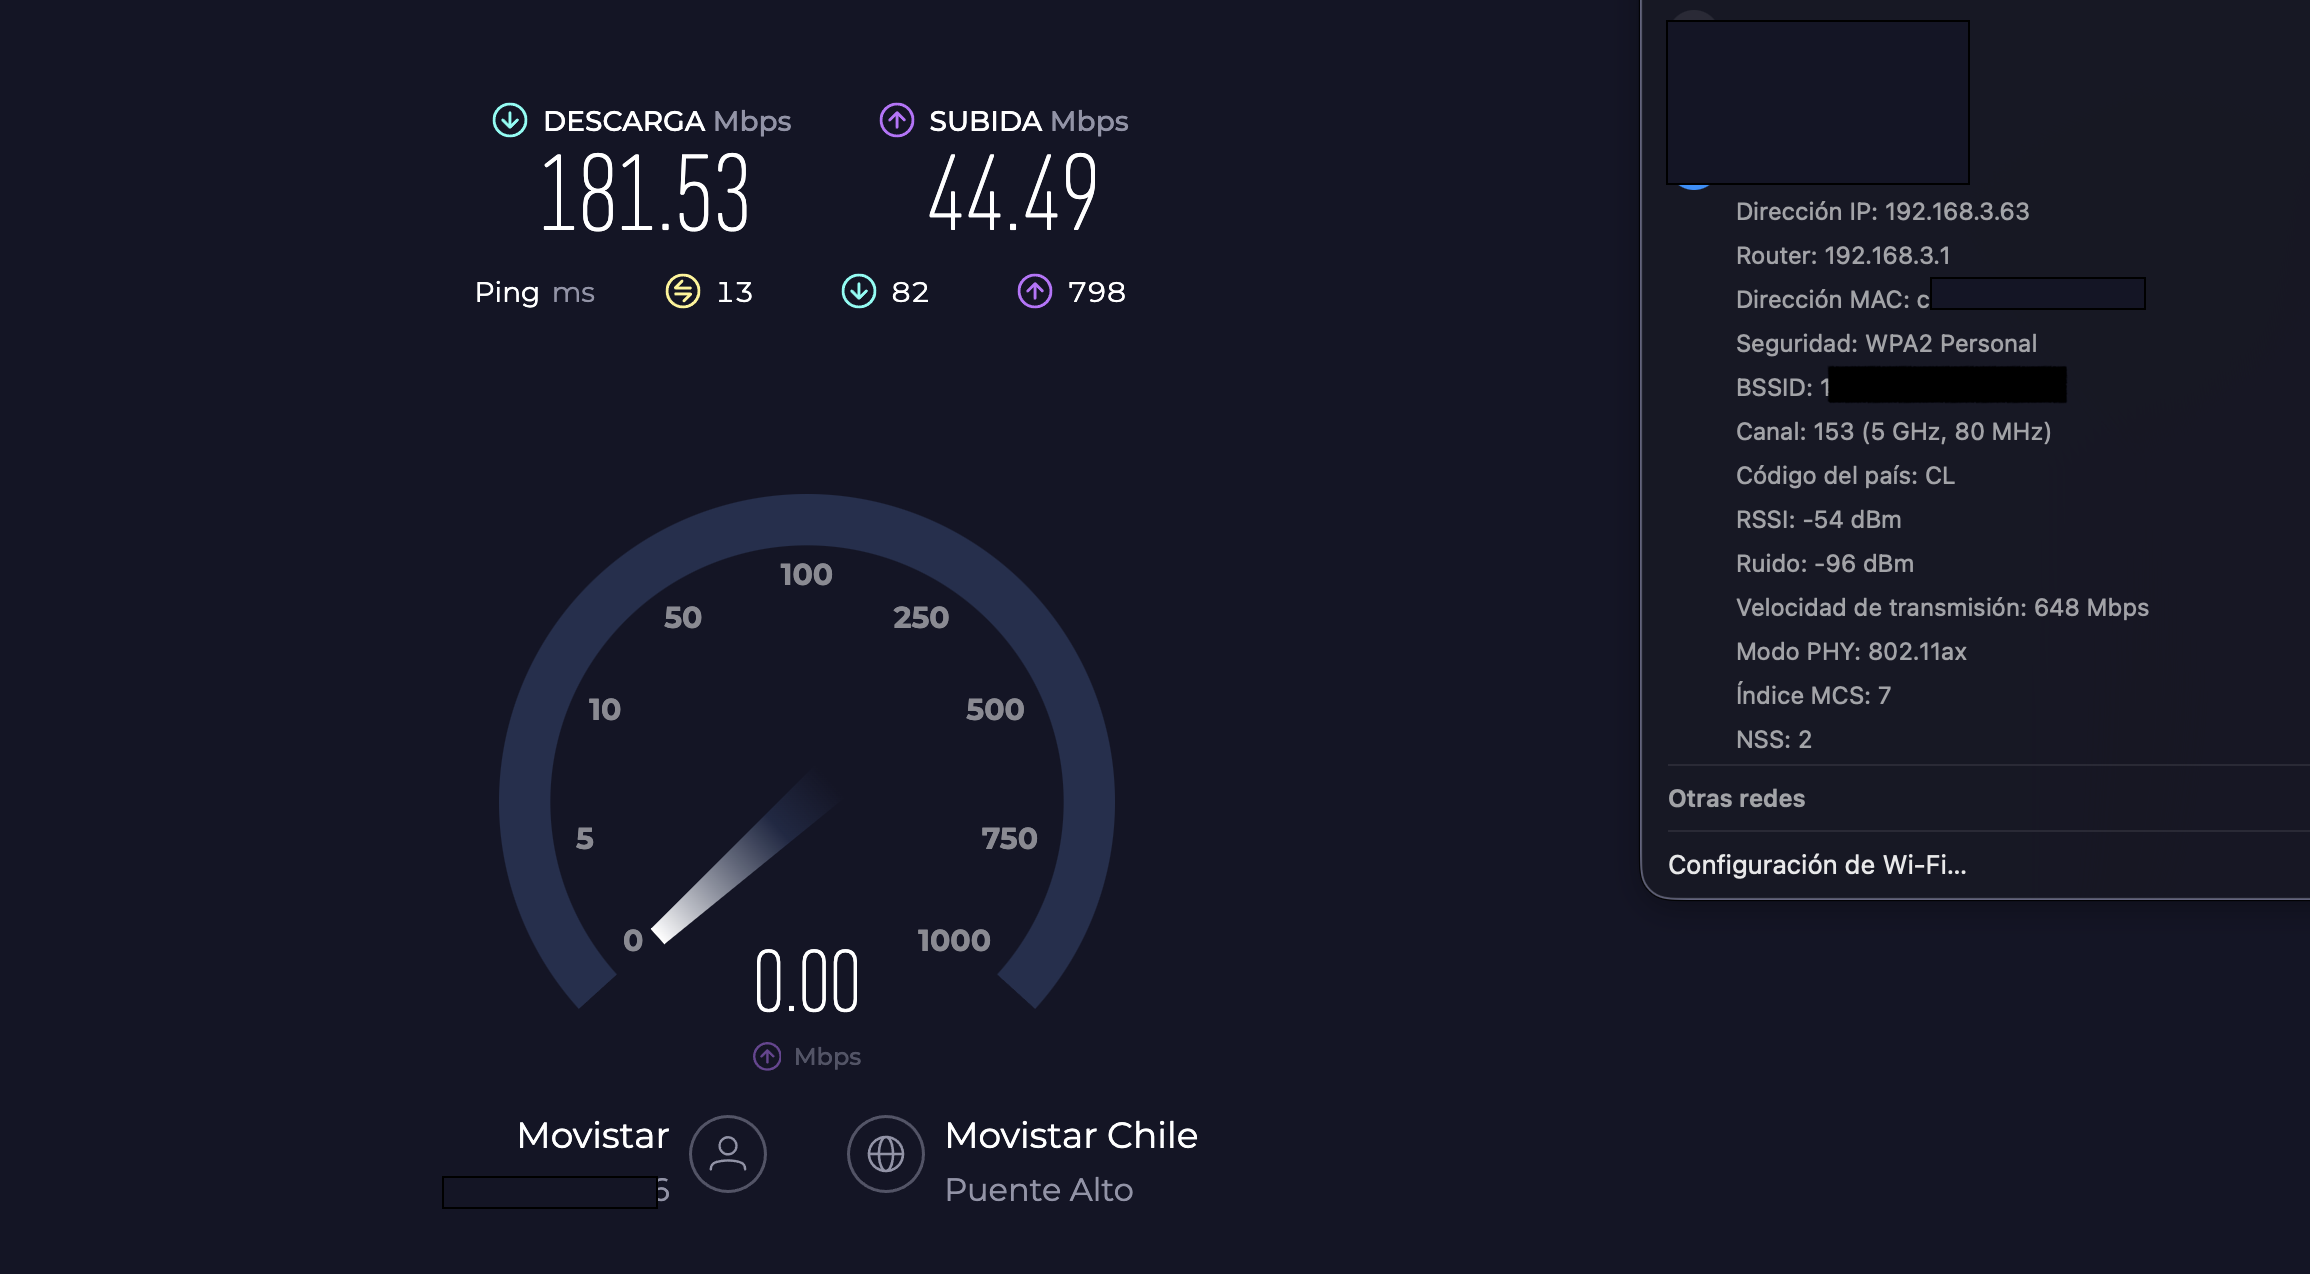Viewport: 2310px width, 1274px height.
Task: Click the purple upload latency icon
Action: click(1034, 292)
